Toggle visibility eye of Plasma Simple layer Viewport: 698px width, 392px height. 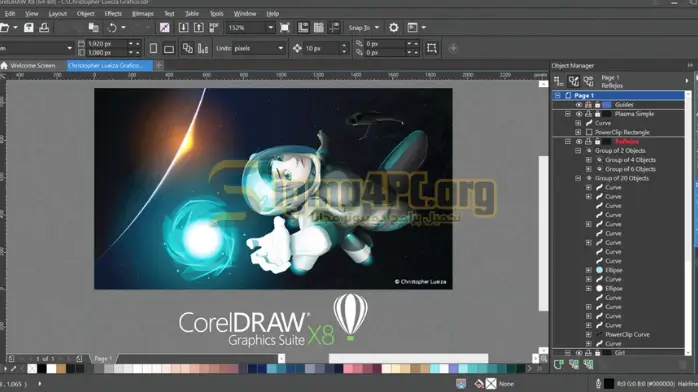(579, 114)
